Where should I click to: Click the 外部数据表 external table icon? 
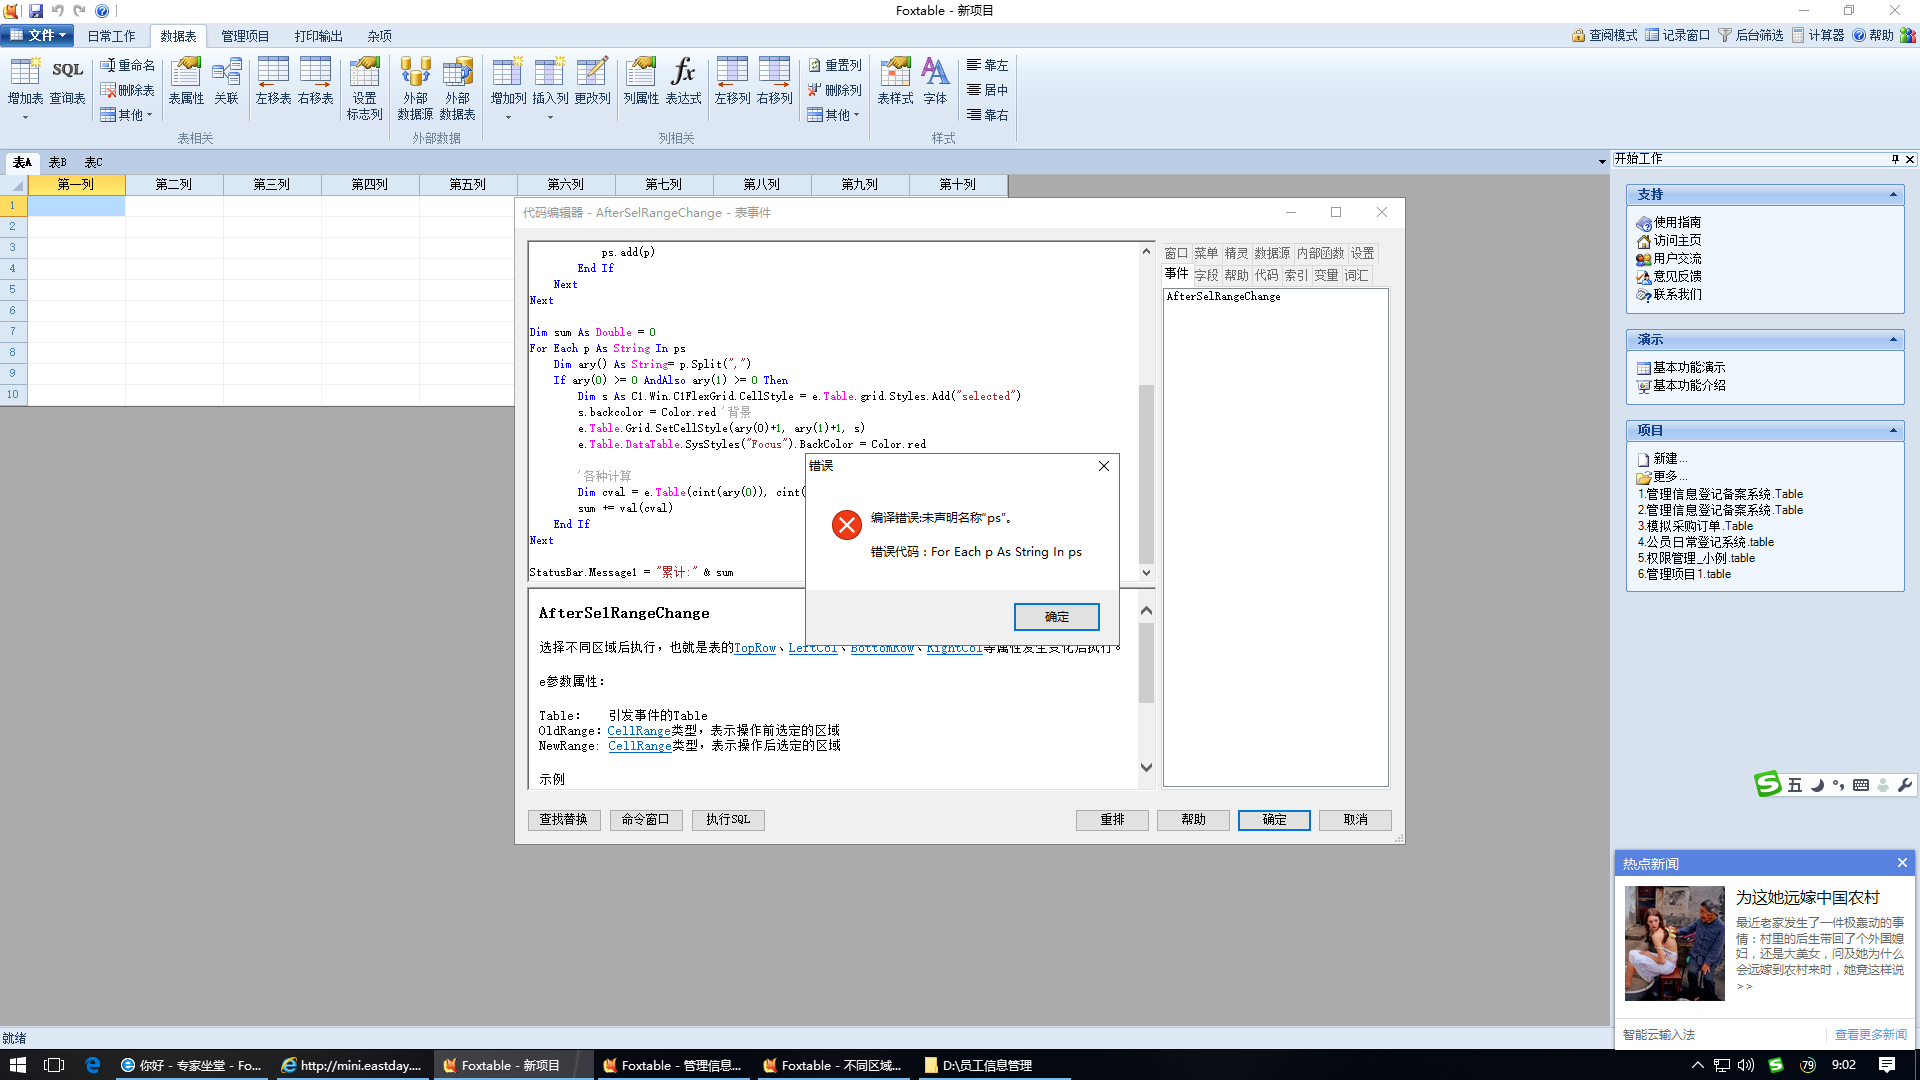457,88
